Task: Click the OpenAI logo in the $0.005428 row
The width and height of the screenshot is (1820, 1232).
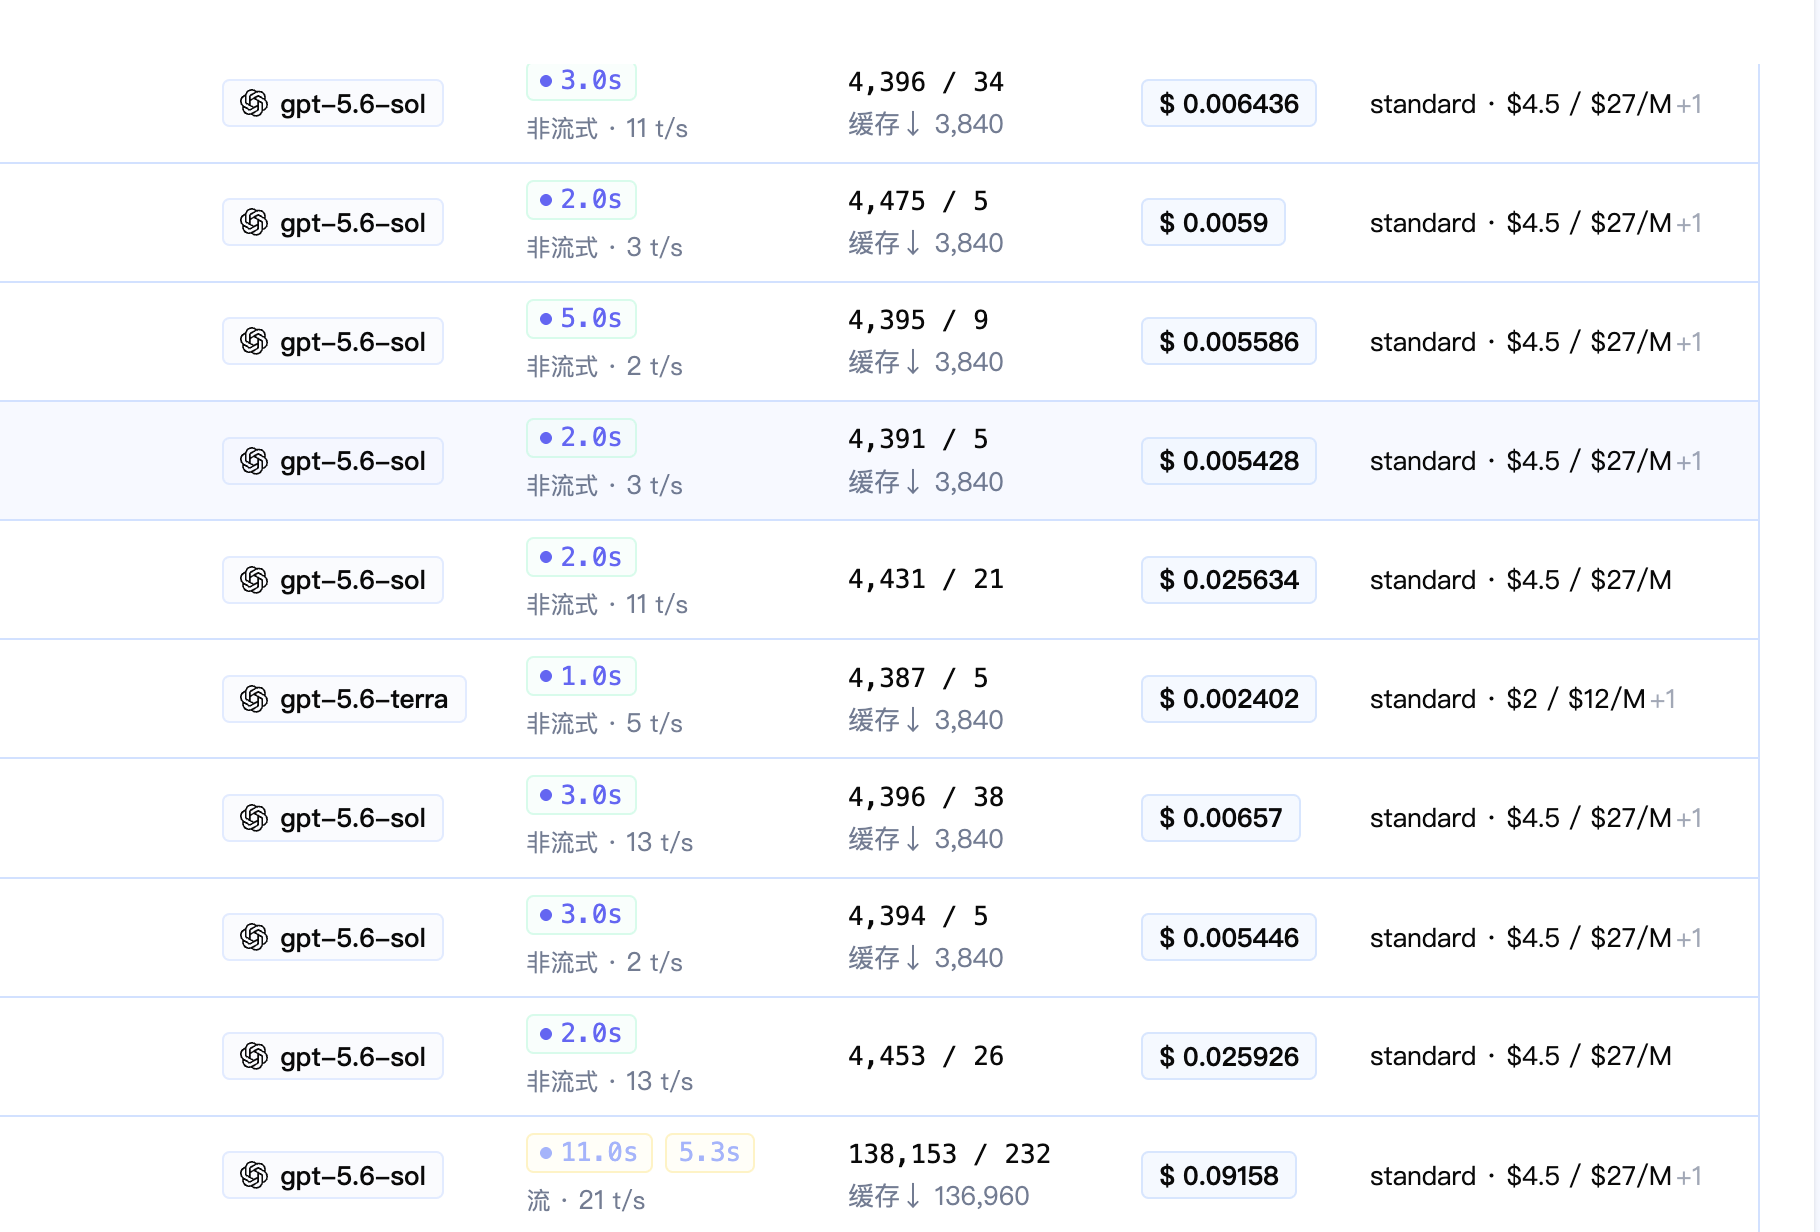Action: pos(254,460)
